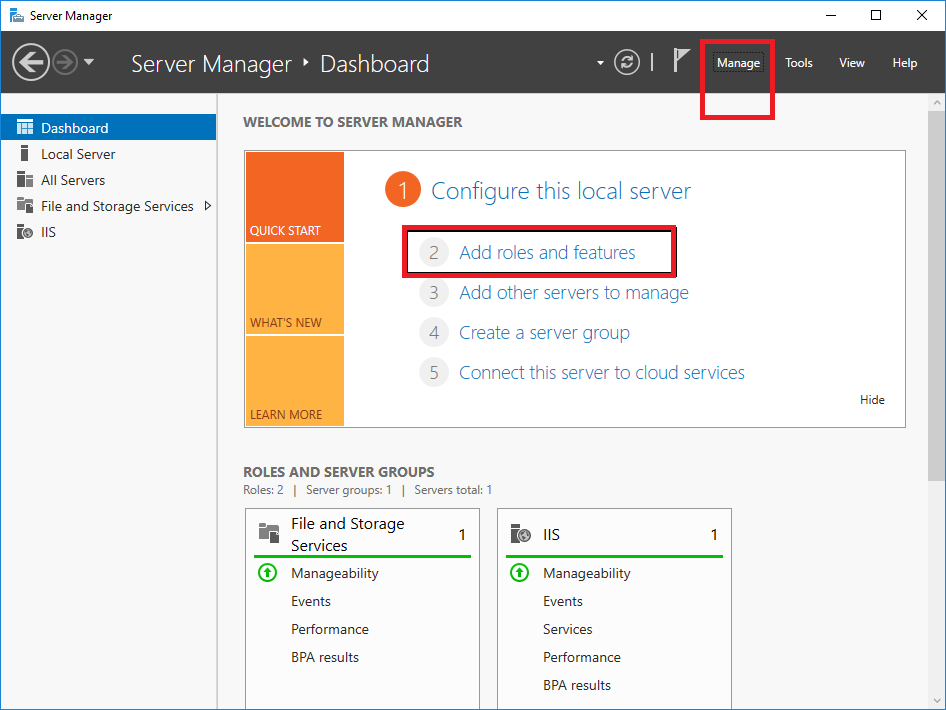Open Notifications flag icon

[681, 60]
